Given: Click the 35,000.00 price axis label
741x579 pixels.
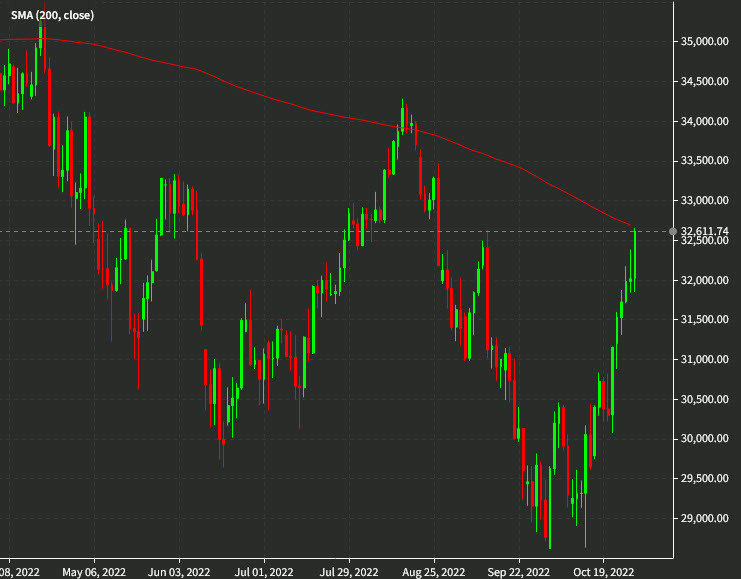Looking at the screenshot, I should pos(704,42).
